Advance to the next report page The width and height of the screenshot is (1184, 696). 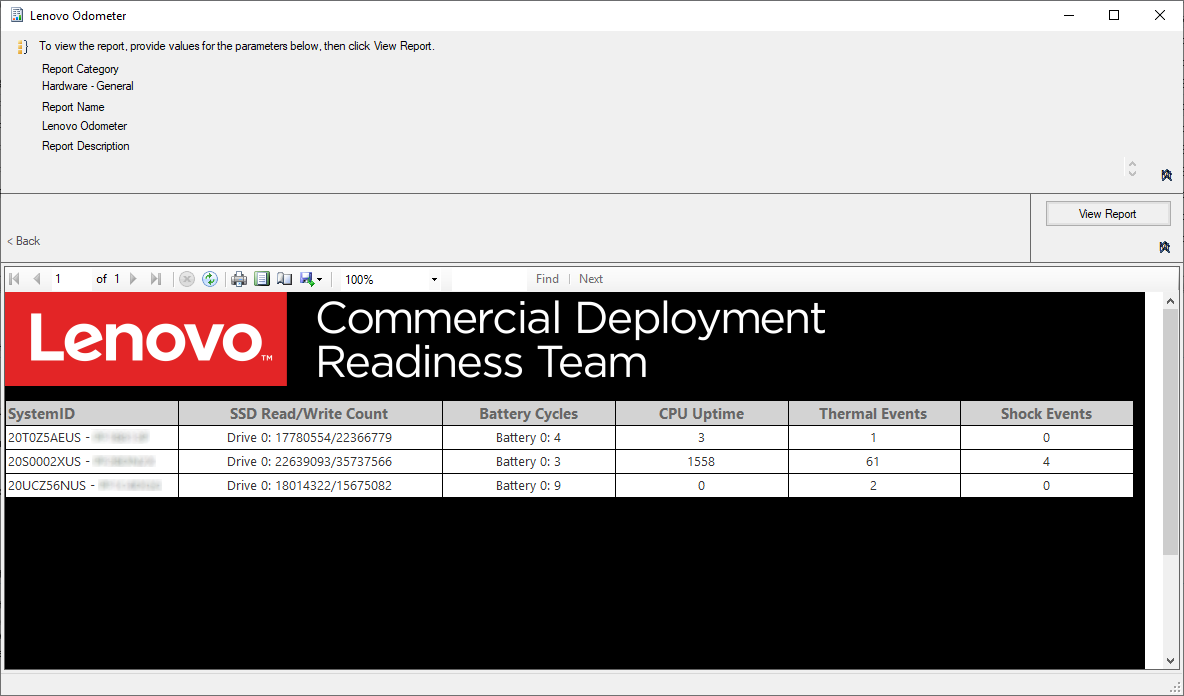tap(134, 279)
